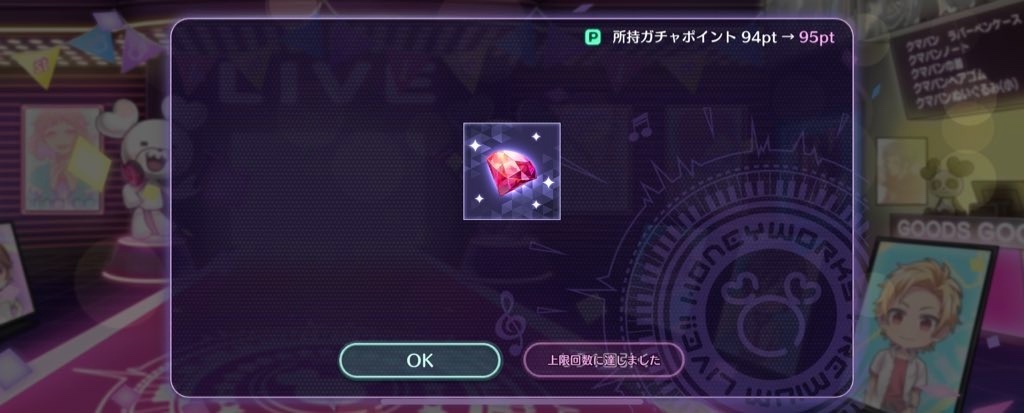Tap the 上限回数に達しました button
The height and width of the screenshot is (413, 1024).
click(603, 361)
